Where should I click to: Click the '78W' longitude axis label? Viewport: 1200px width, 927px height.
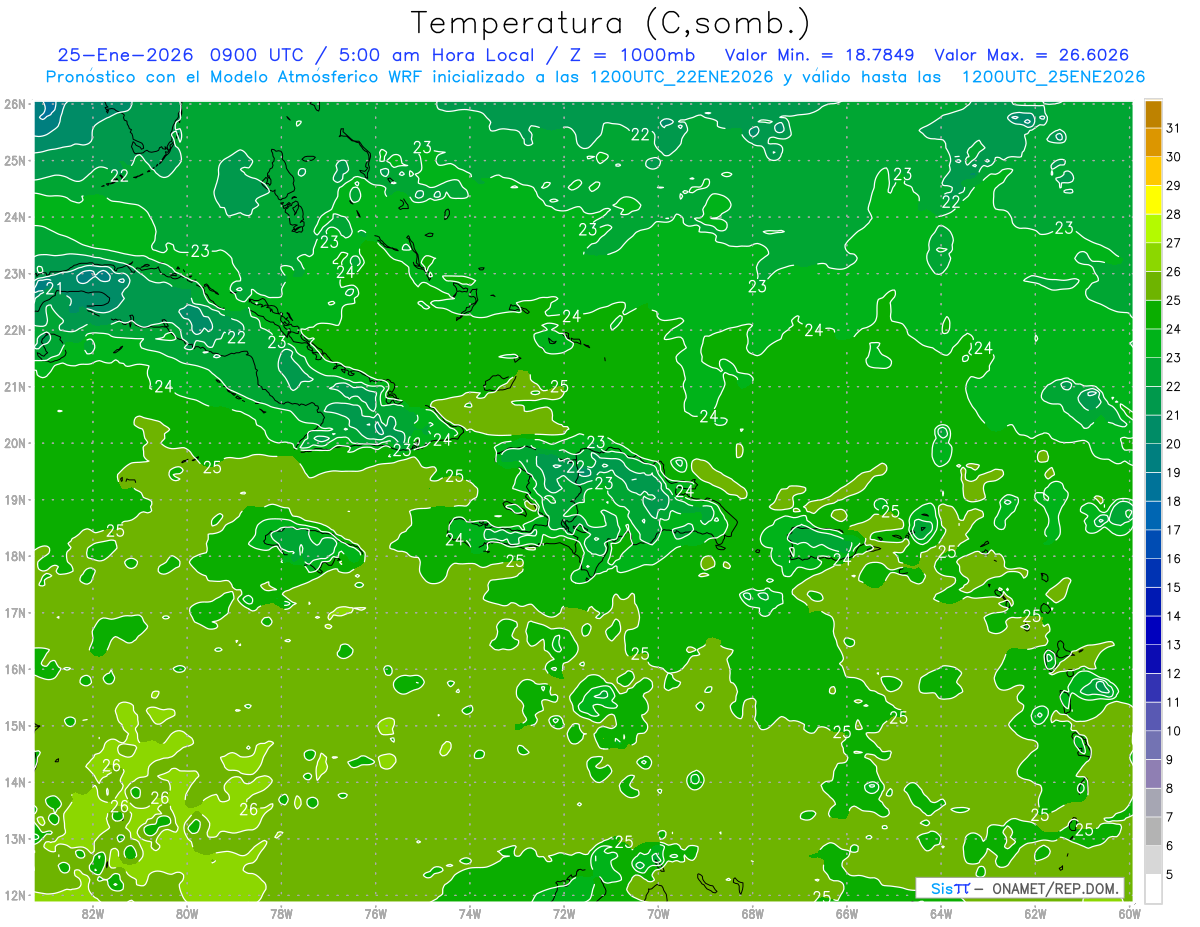[281, 913]
